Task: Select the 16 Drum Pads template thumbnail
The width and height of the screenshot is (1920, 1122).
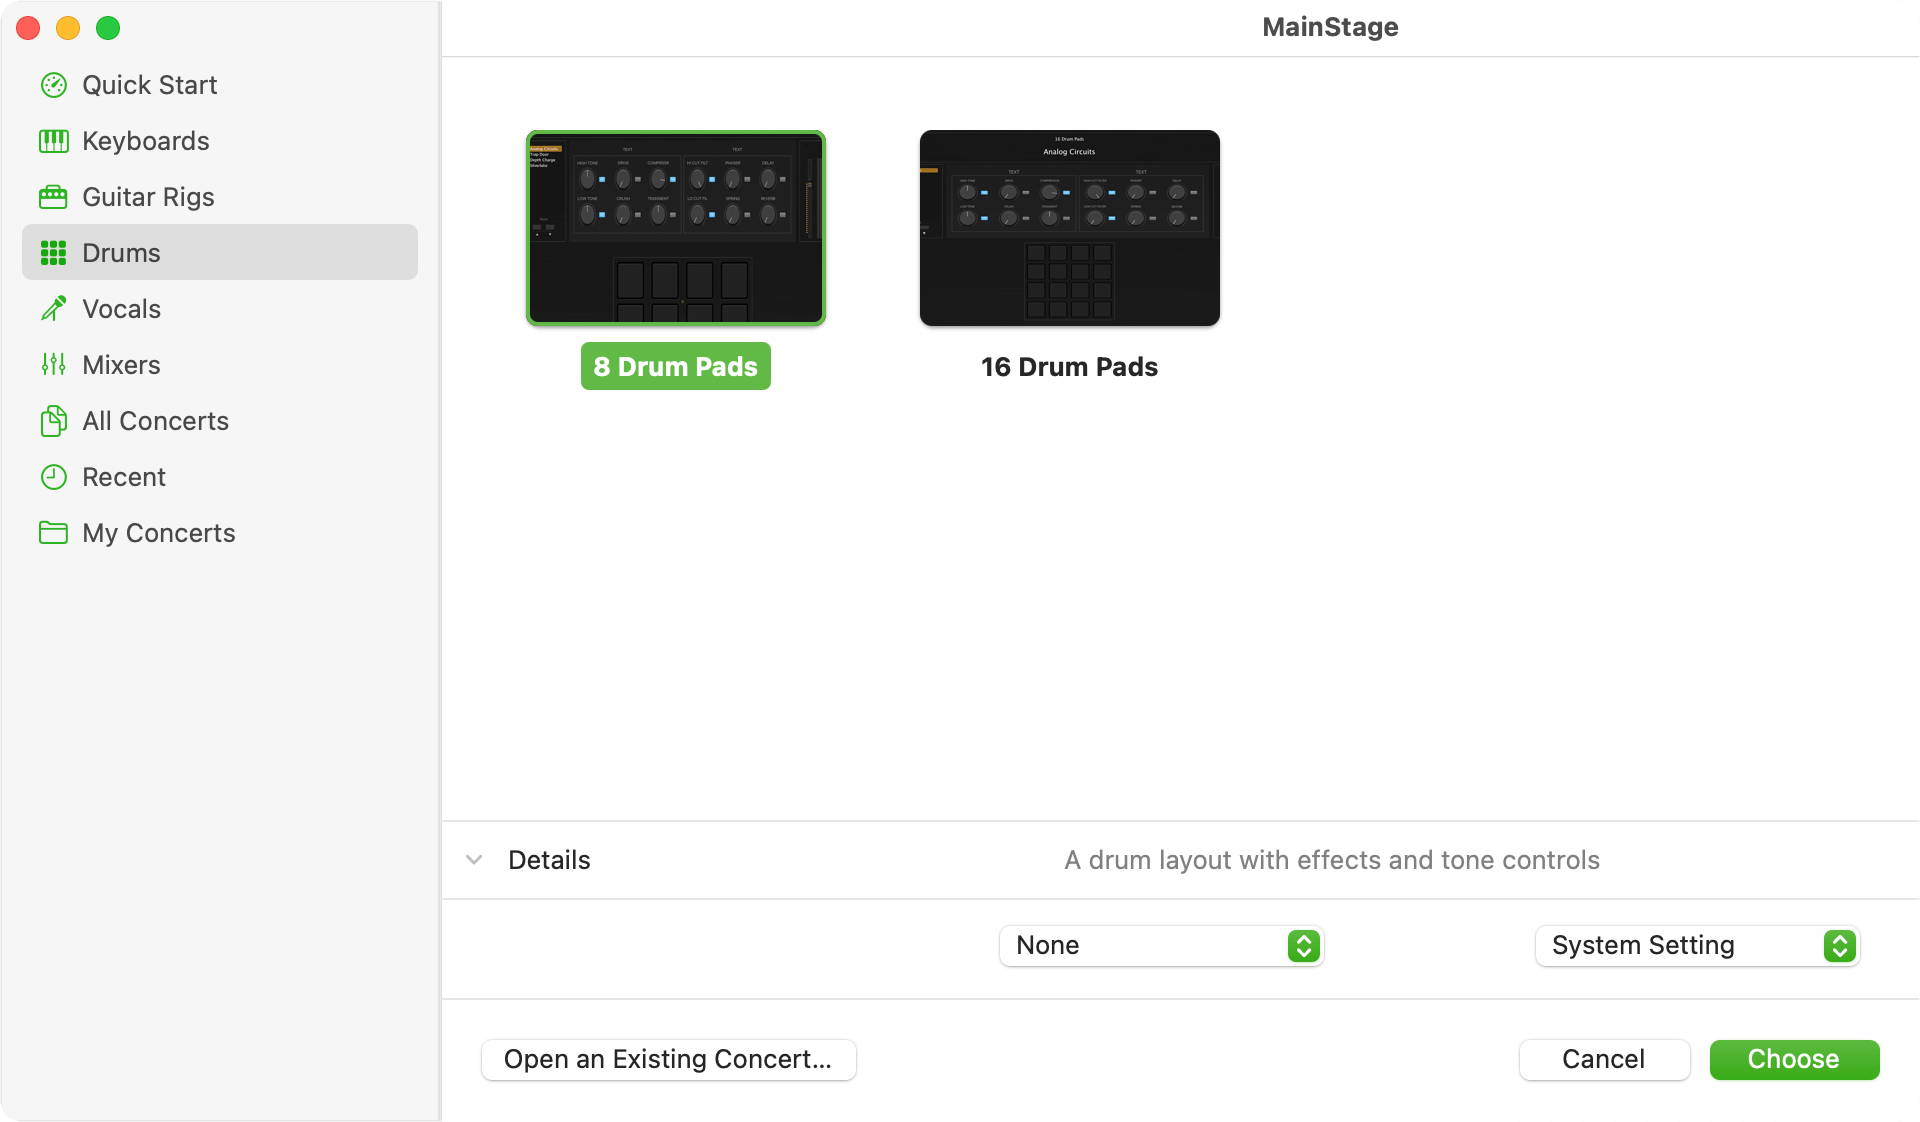Action: pyautogui.click(x=1070, y=228)
